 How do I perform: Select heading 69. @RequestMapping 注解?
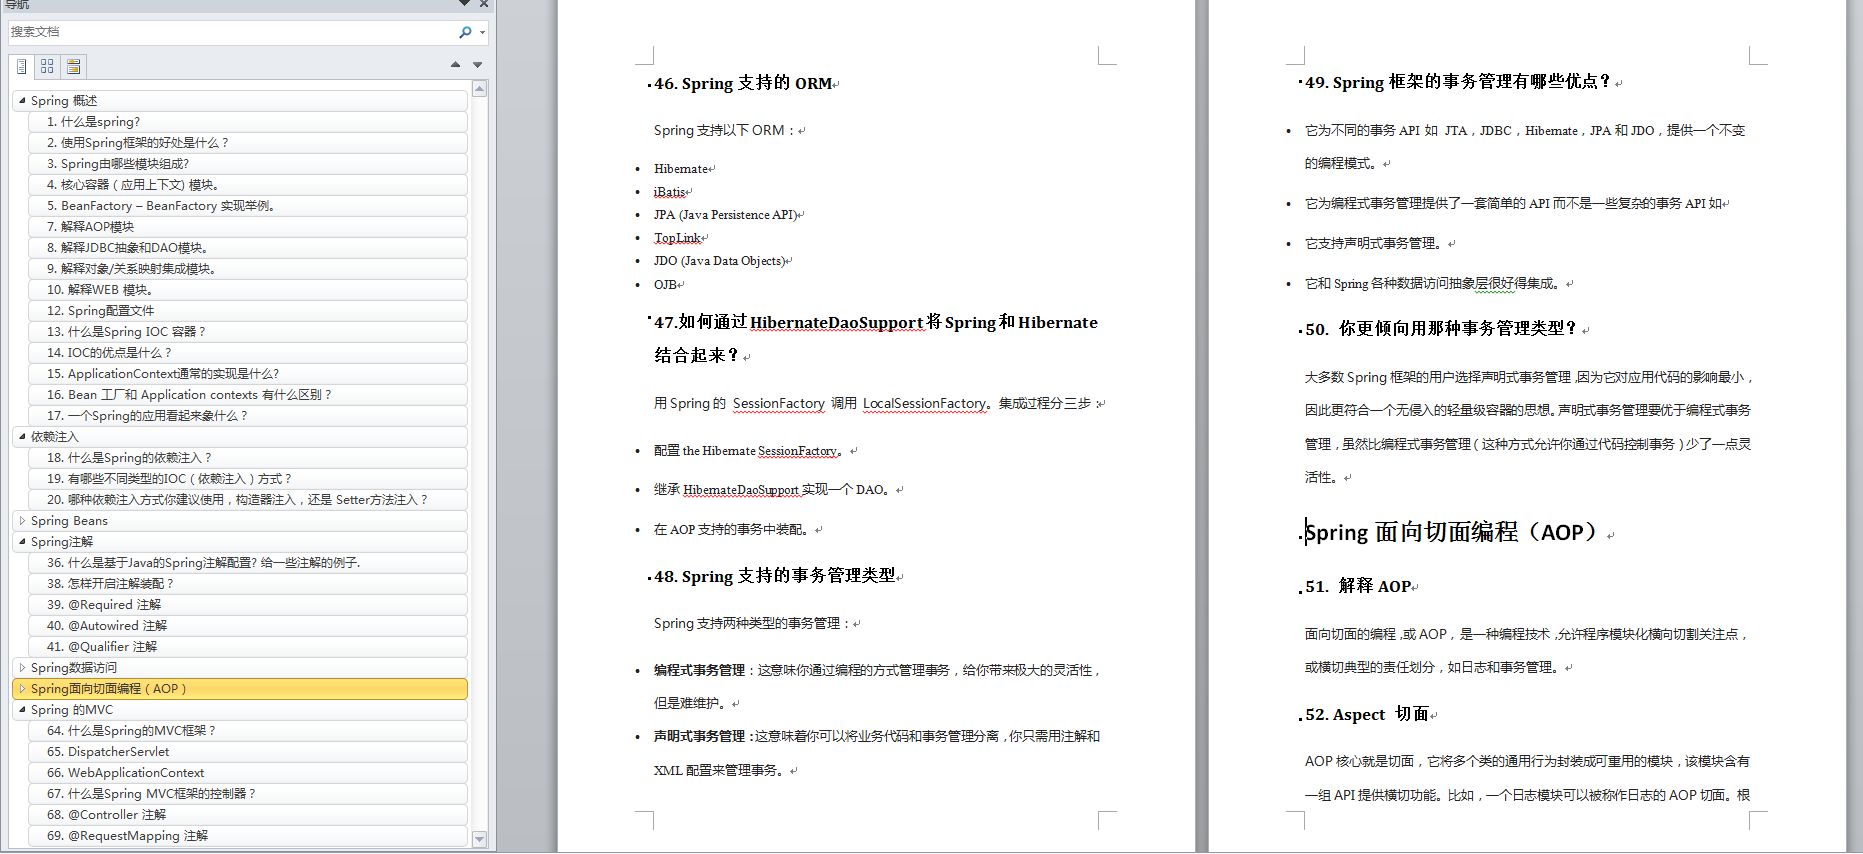(247, 836)
